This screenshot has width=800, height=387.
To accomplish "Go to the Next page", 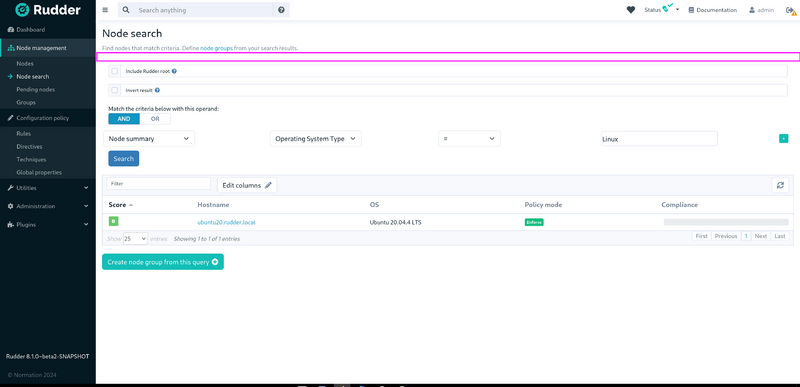I will coord(761,236).
